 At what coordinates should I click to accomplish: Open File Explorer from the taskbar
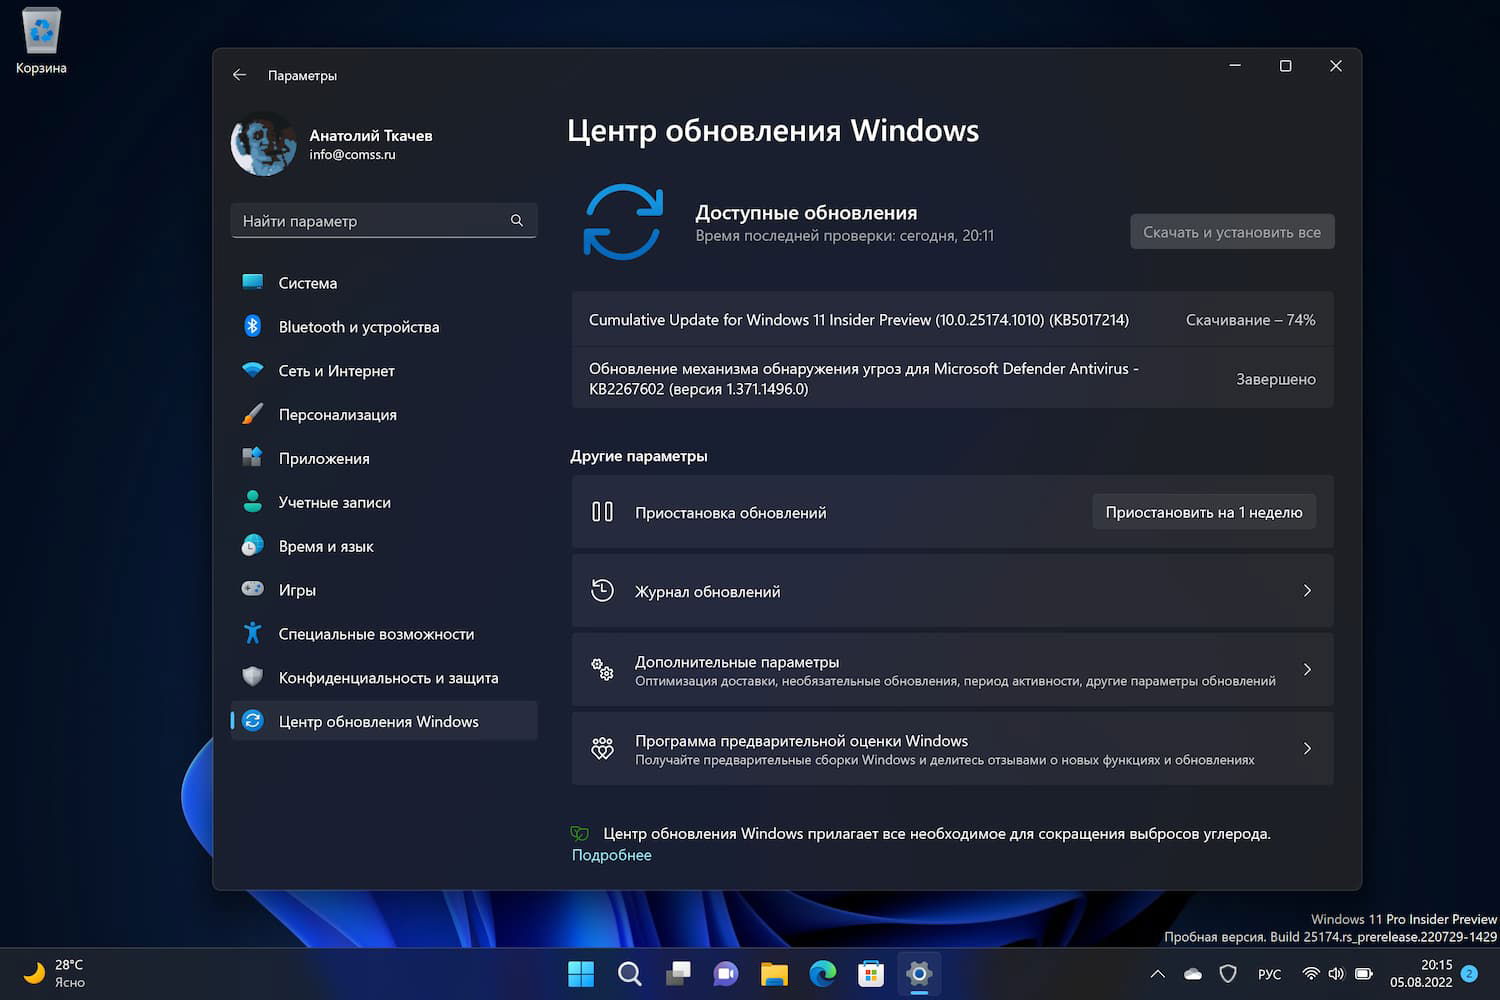coord(774,973)
